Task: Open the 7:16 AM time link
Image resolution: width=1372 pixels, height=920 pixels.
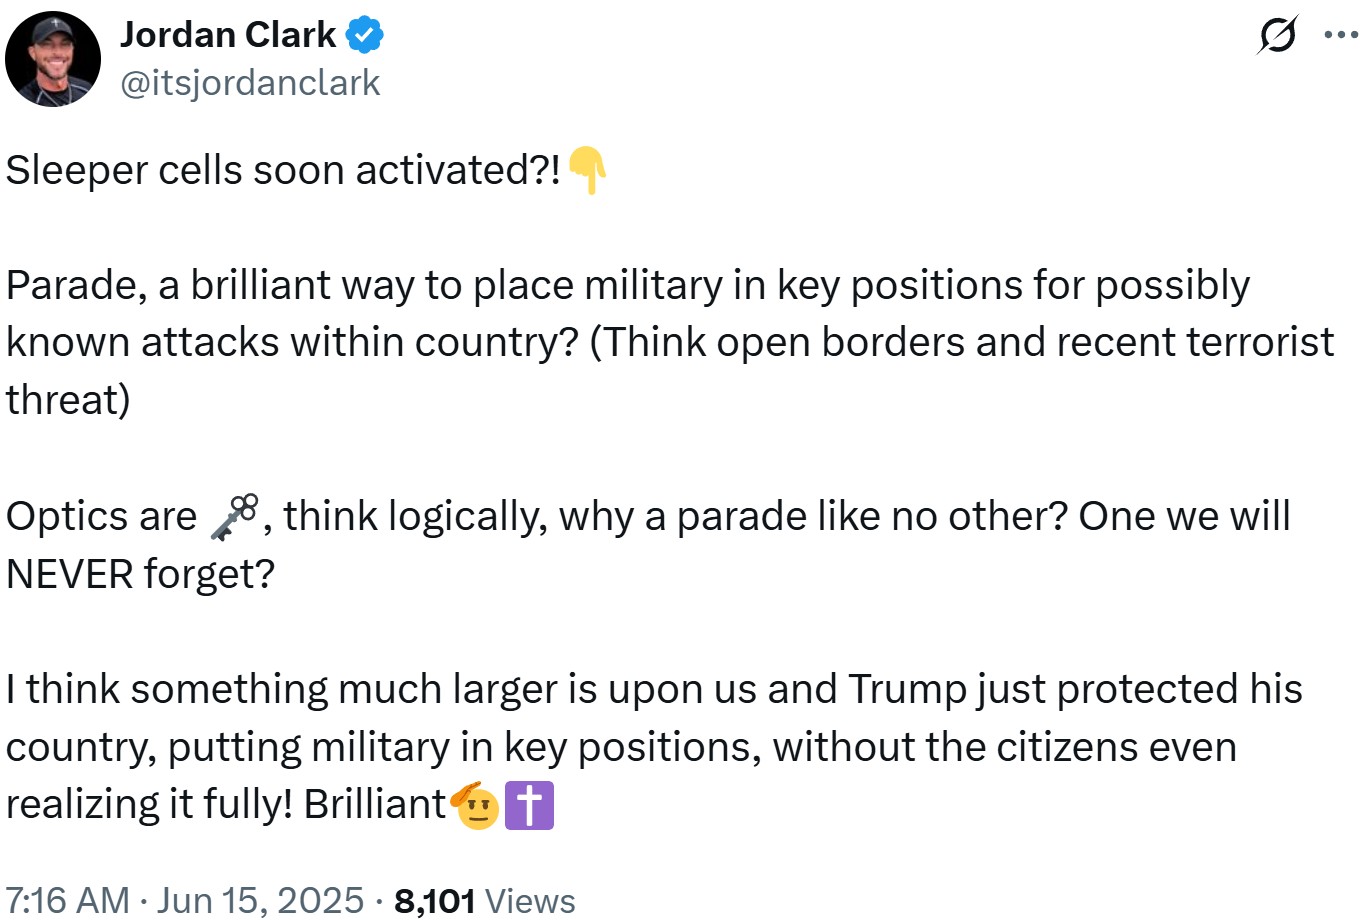Action: pyautogui.click(x=68, y=900)
